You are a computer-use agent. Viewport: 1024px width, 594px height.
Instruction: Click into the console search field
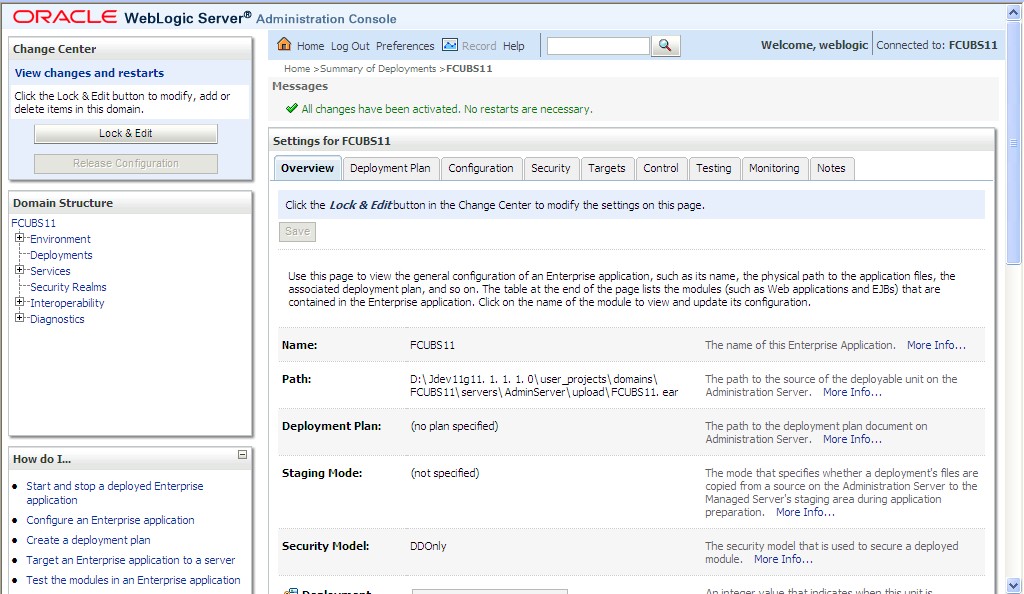(x=598, y=46)
